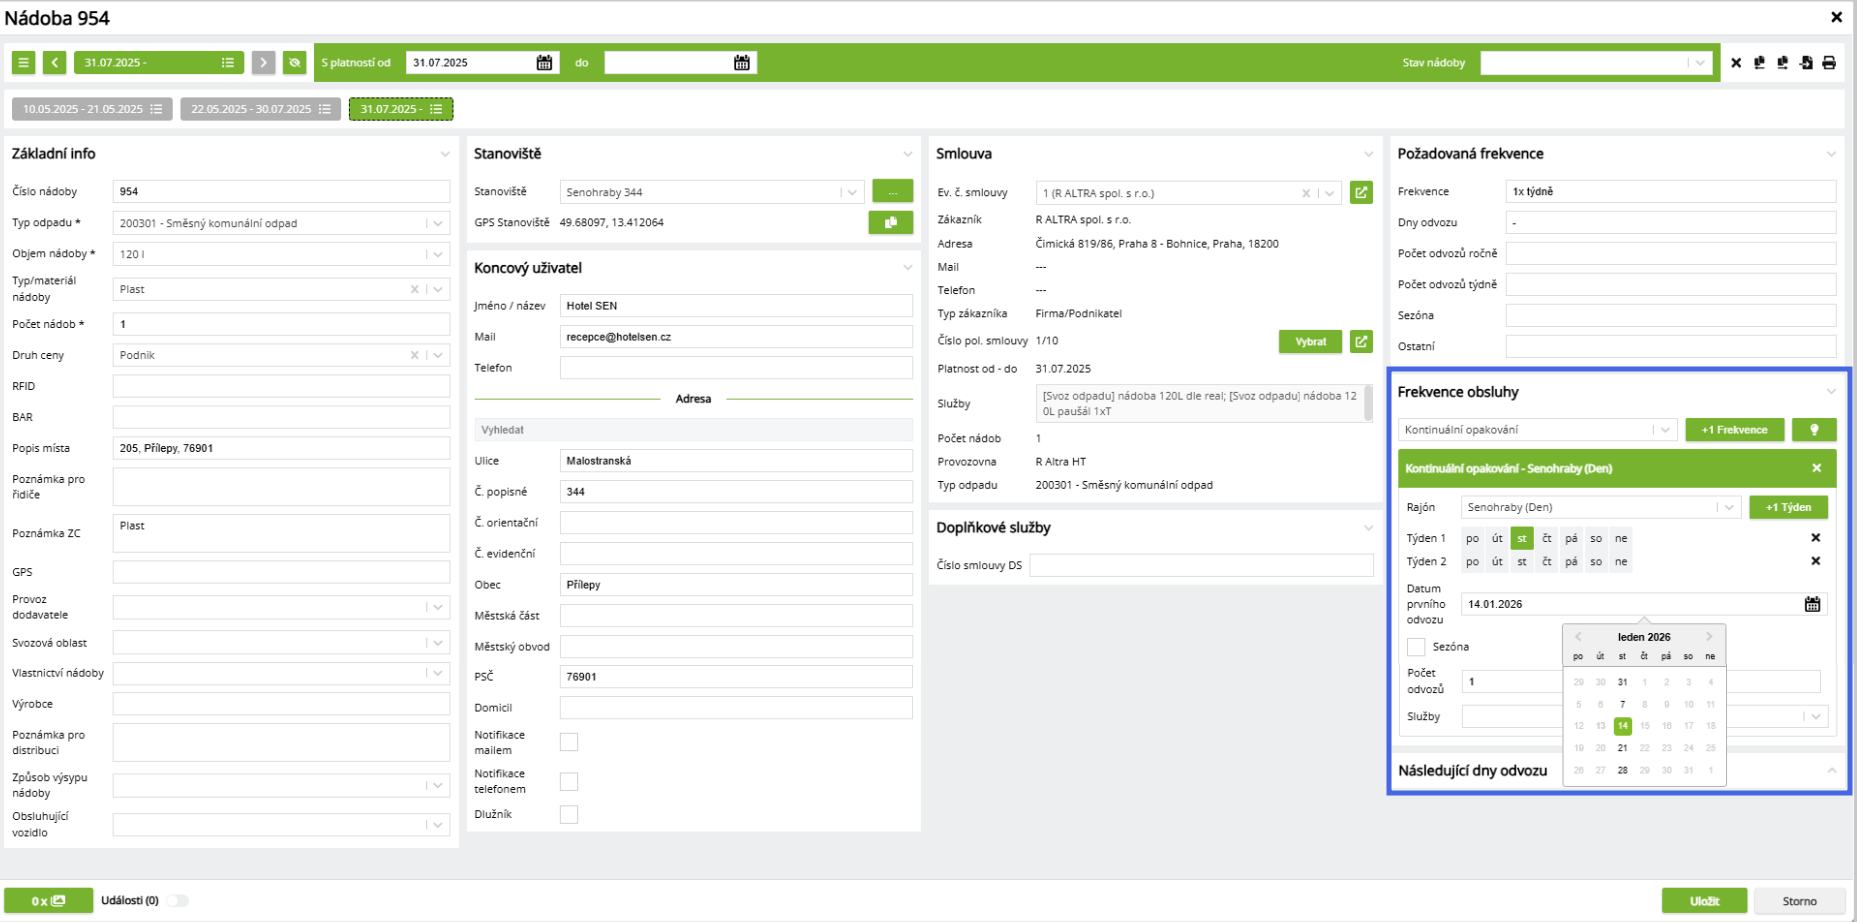
Task: Click the '...' button next to Stanoviště
Action: (892, 192)
